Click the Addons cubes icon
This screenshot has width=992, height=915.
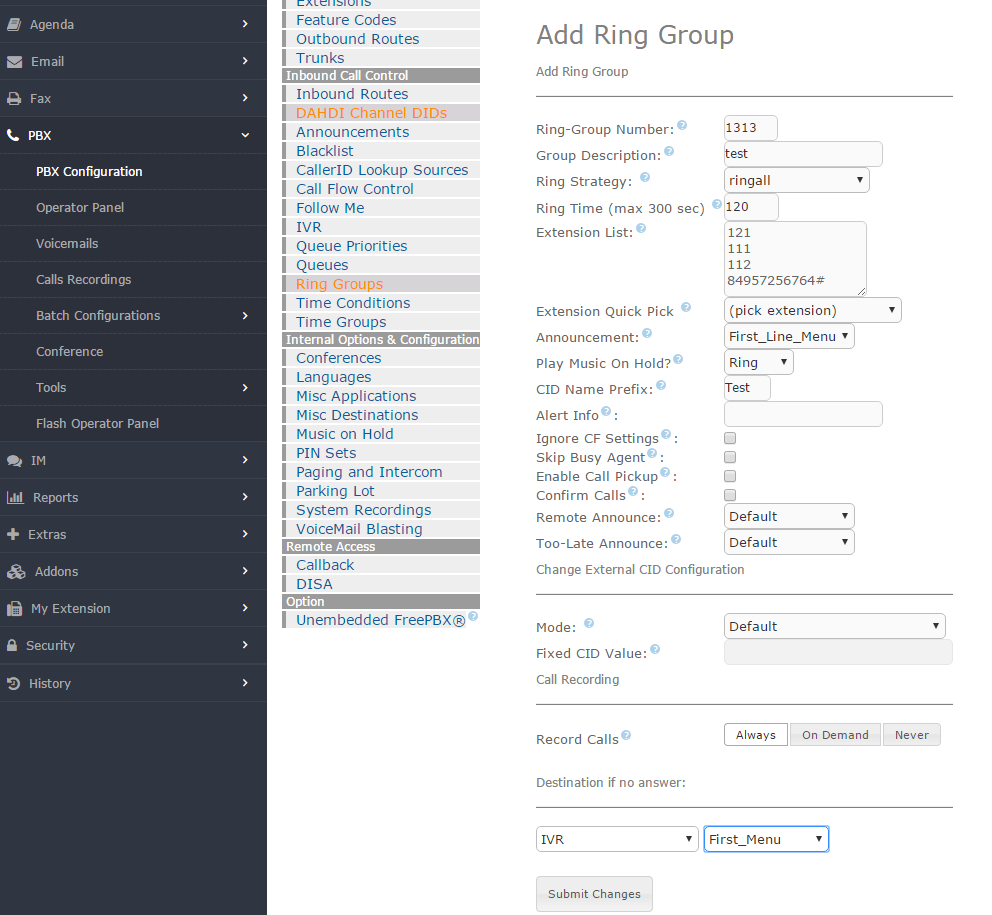[x=15, y=572]
